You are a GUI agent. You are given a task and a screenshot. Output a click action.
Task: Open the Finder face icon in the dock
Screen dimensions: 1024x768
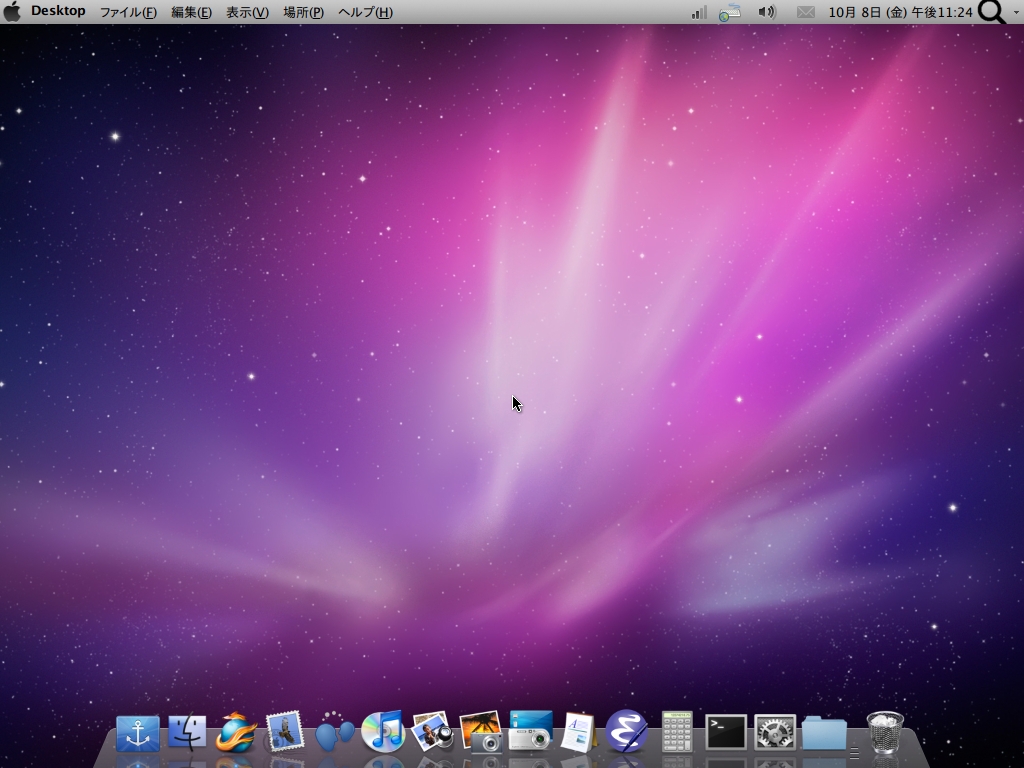click(x=187, y=732)
